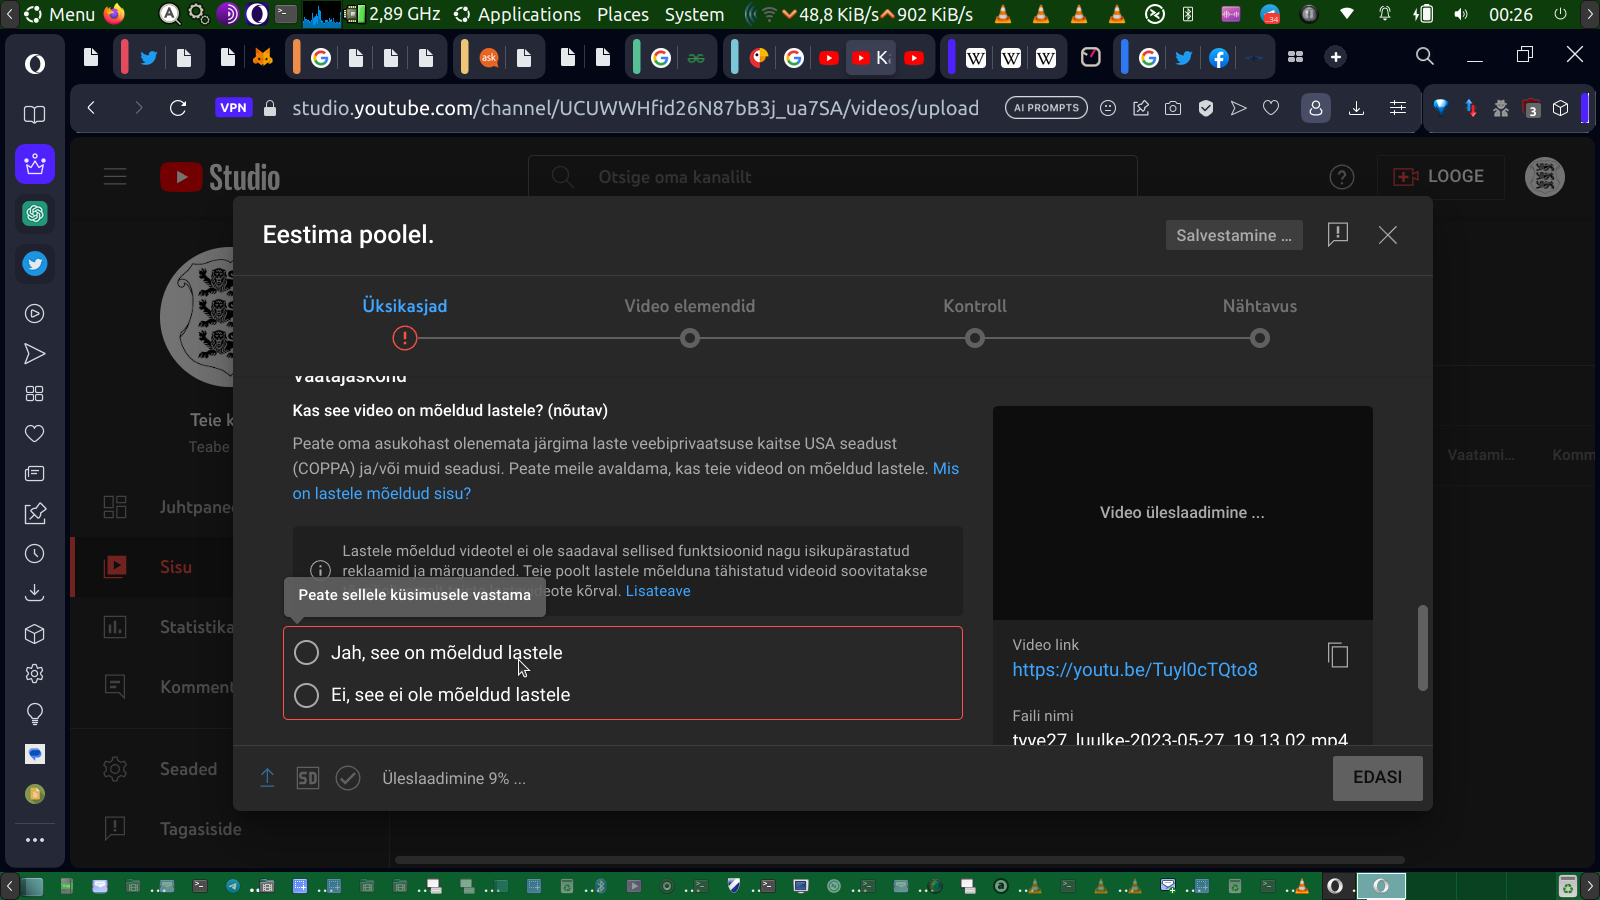Screen dimensions: 1600x900
Task: Click the SD processing status icon
Action: [x=308, y=778]
